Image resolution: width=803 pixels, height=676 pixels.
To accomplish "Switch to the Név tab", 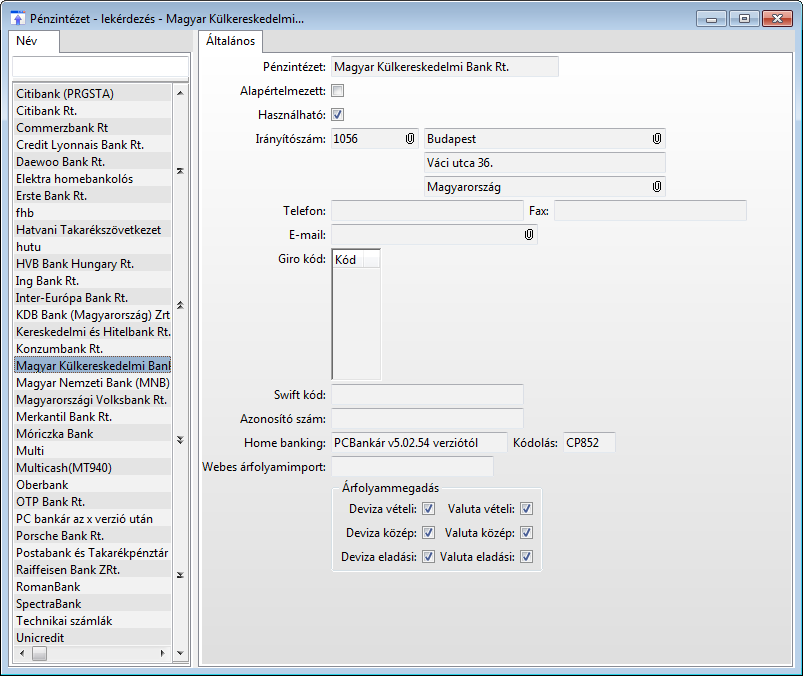I will point(27,42).
